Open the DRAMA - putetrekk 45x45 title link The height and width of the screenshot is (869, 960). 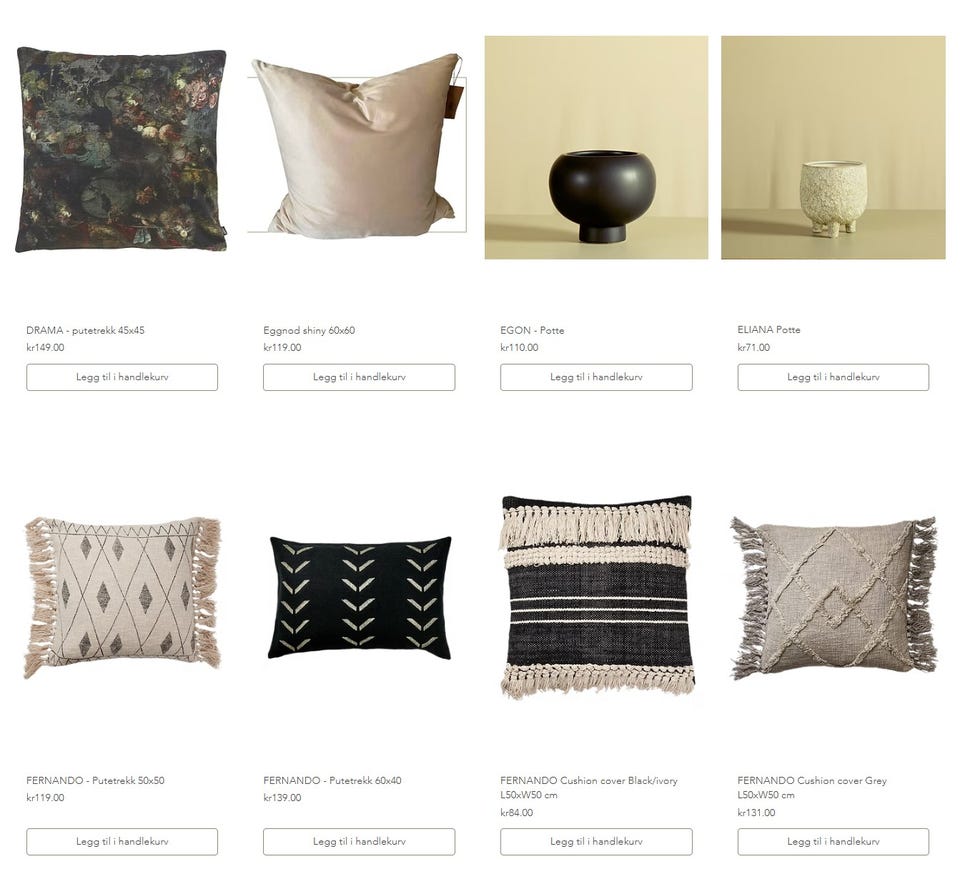[85, 330]
